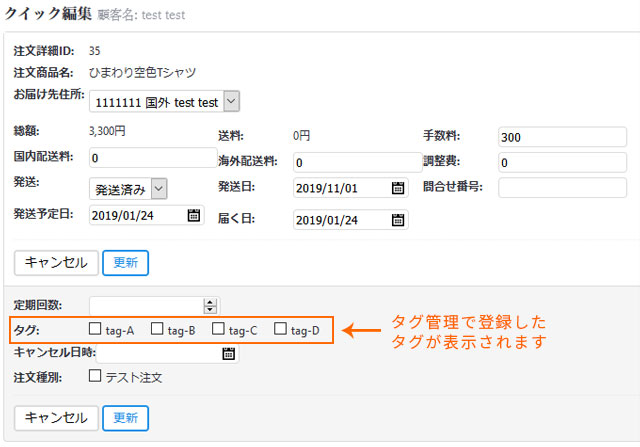640x447 pixels.
Task: Check the tag-A checkbox
Action: tap(95, 329)
